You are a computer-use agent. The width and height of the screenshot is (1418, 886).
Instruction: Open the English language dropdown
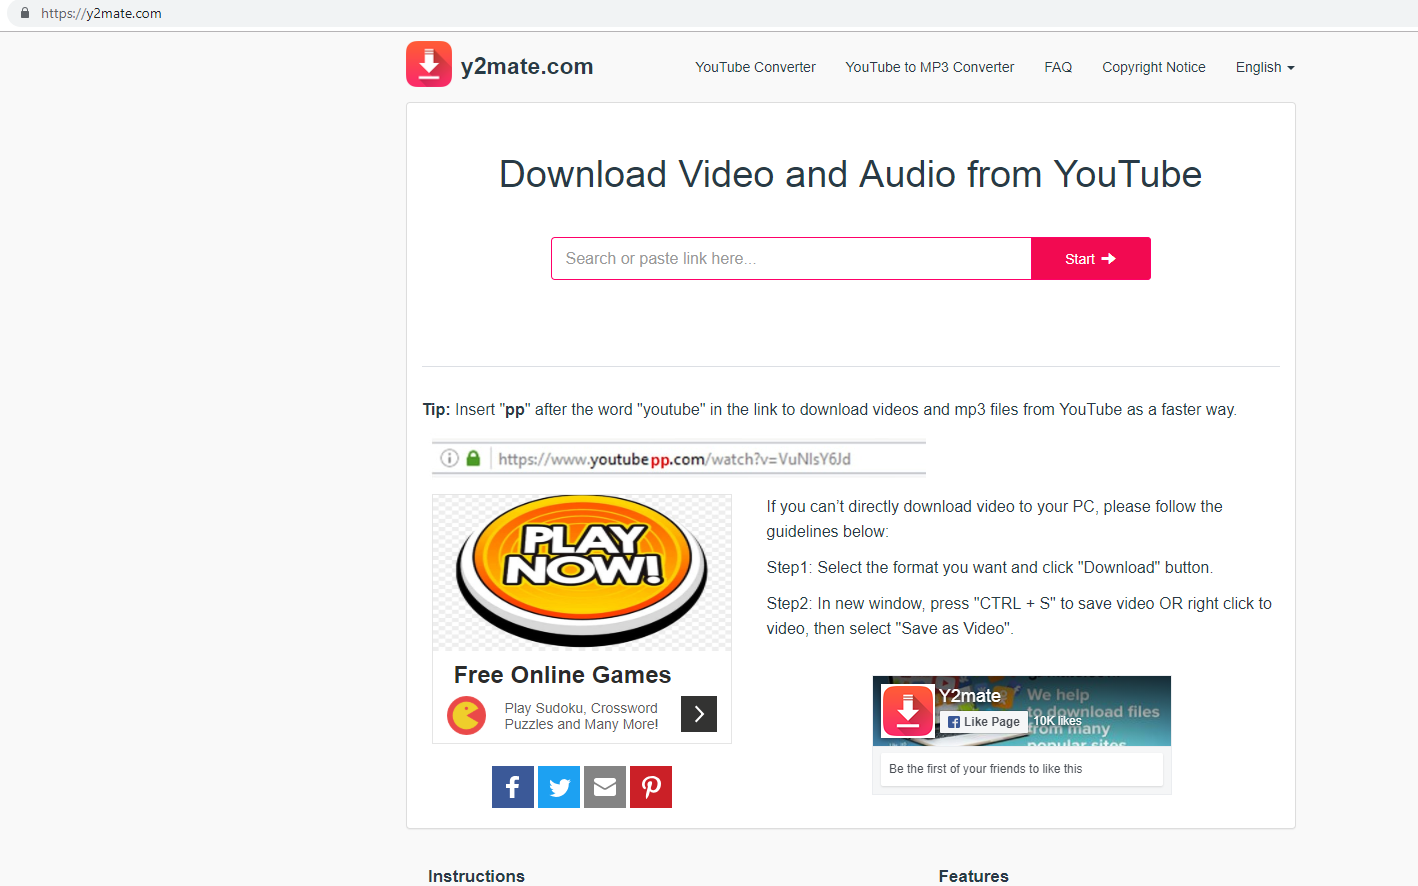(1265, 67)
